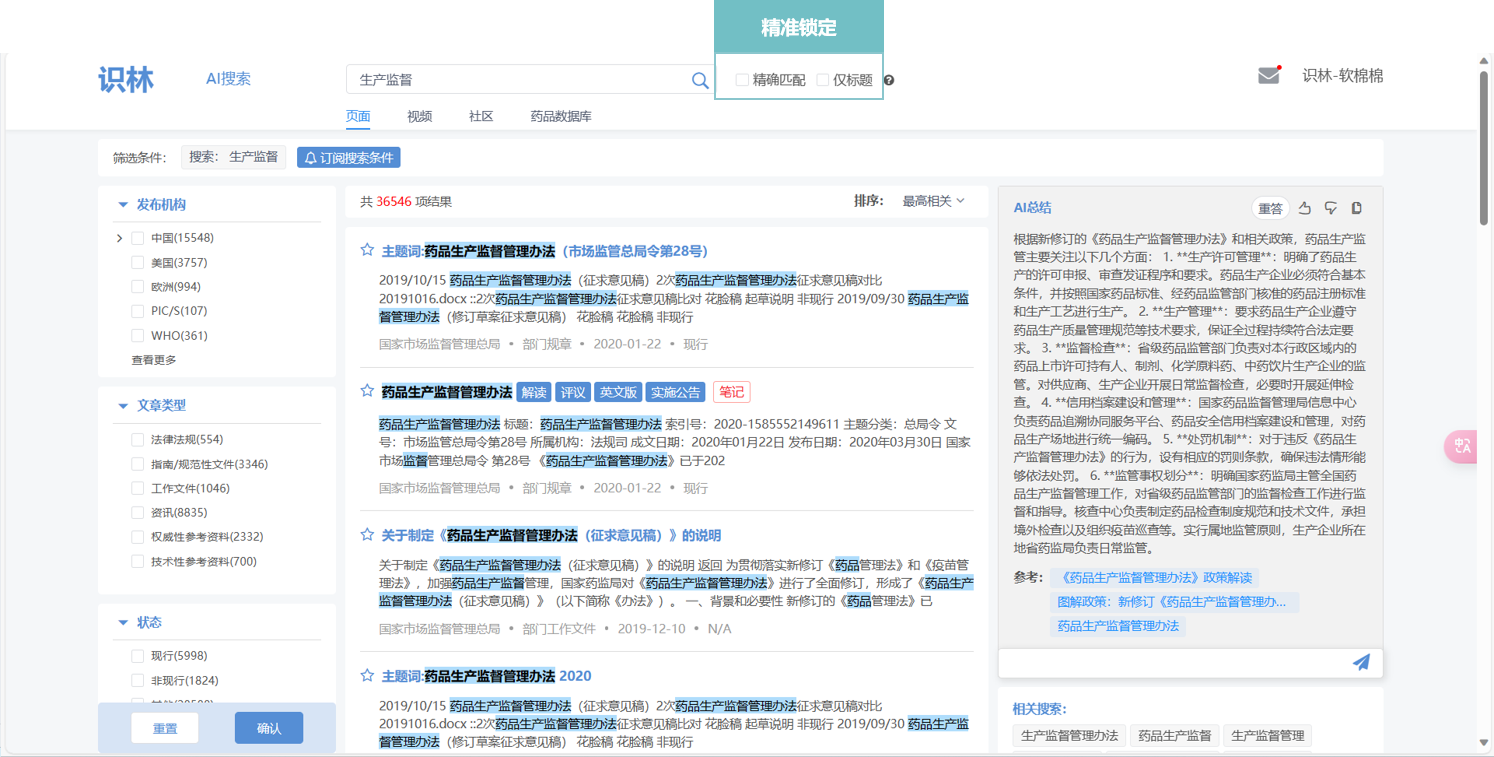The width and height of the screenshot is (1494, 757).
Task: Click the thumbs down icon in AI总结
Action: (x=1331, y=208)
